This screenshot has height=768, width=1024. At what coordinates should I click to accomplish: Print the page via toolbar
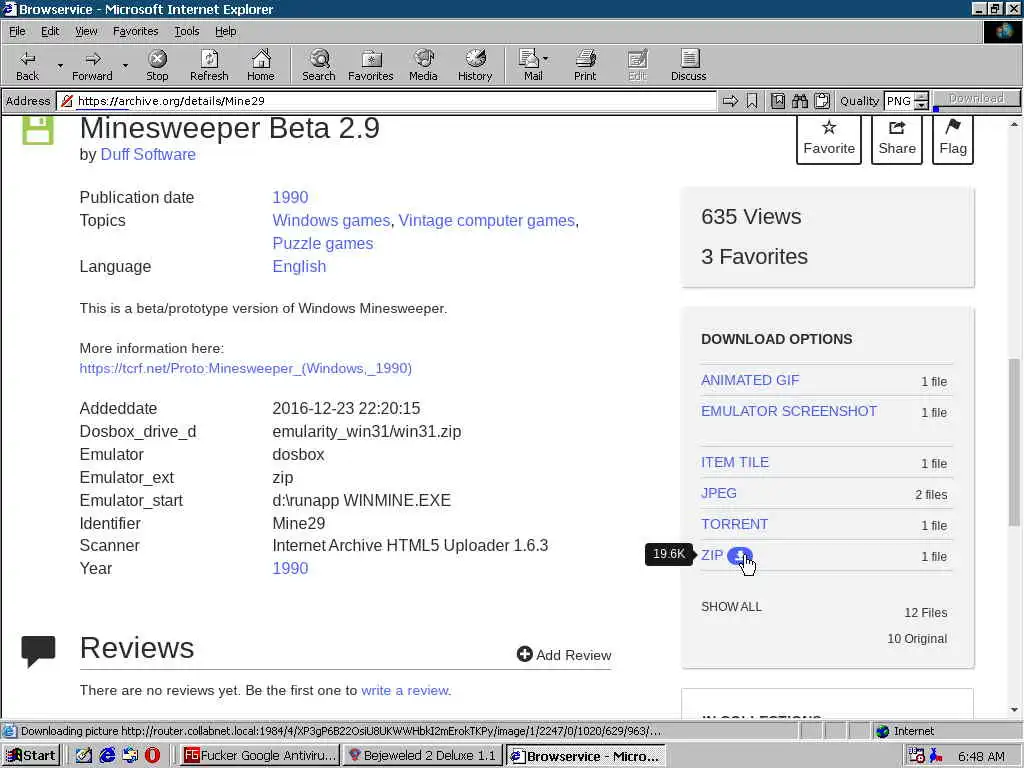point(585,65)
